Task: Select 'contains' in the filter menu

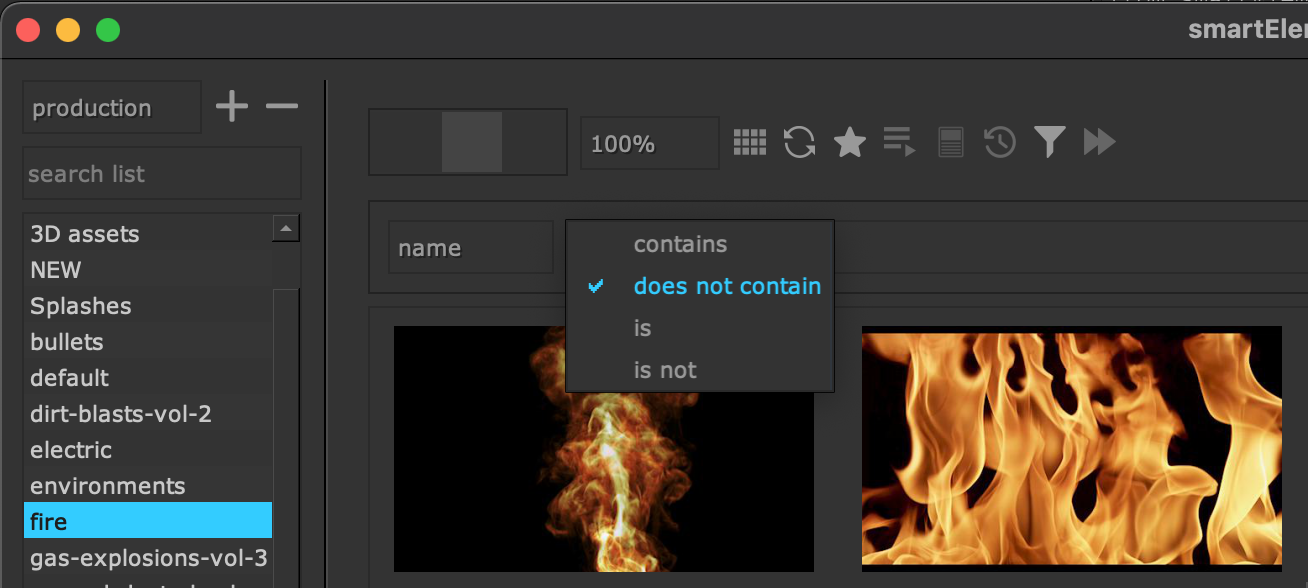Action: (x=680, y=244)
